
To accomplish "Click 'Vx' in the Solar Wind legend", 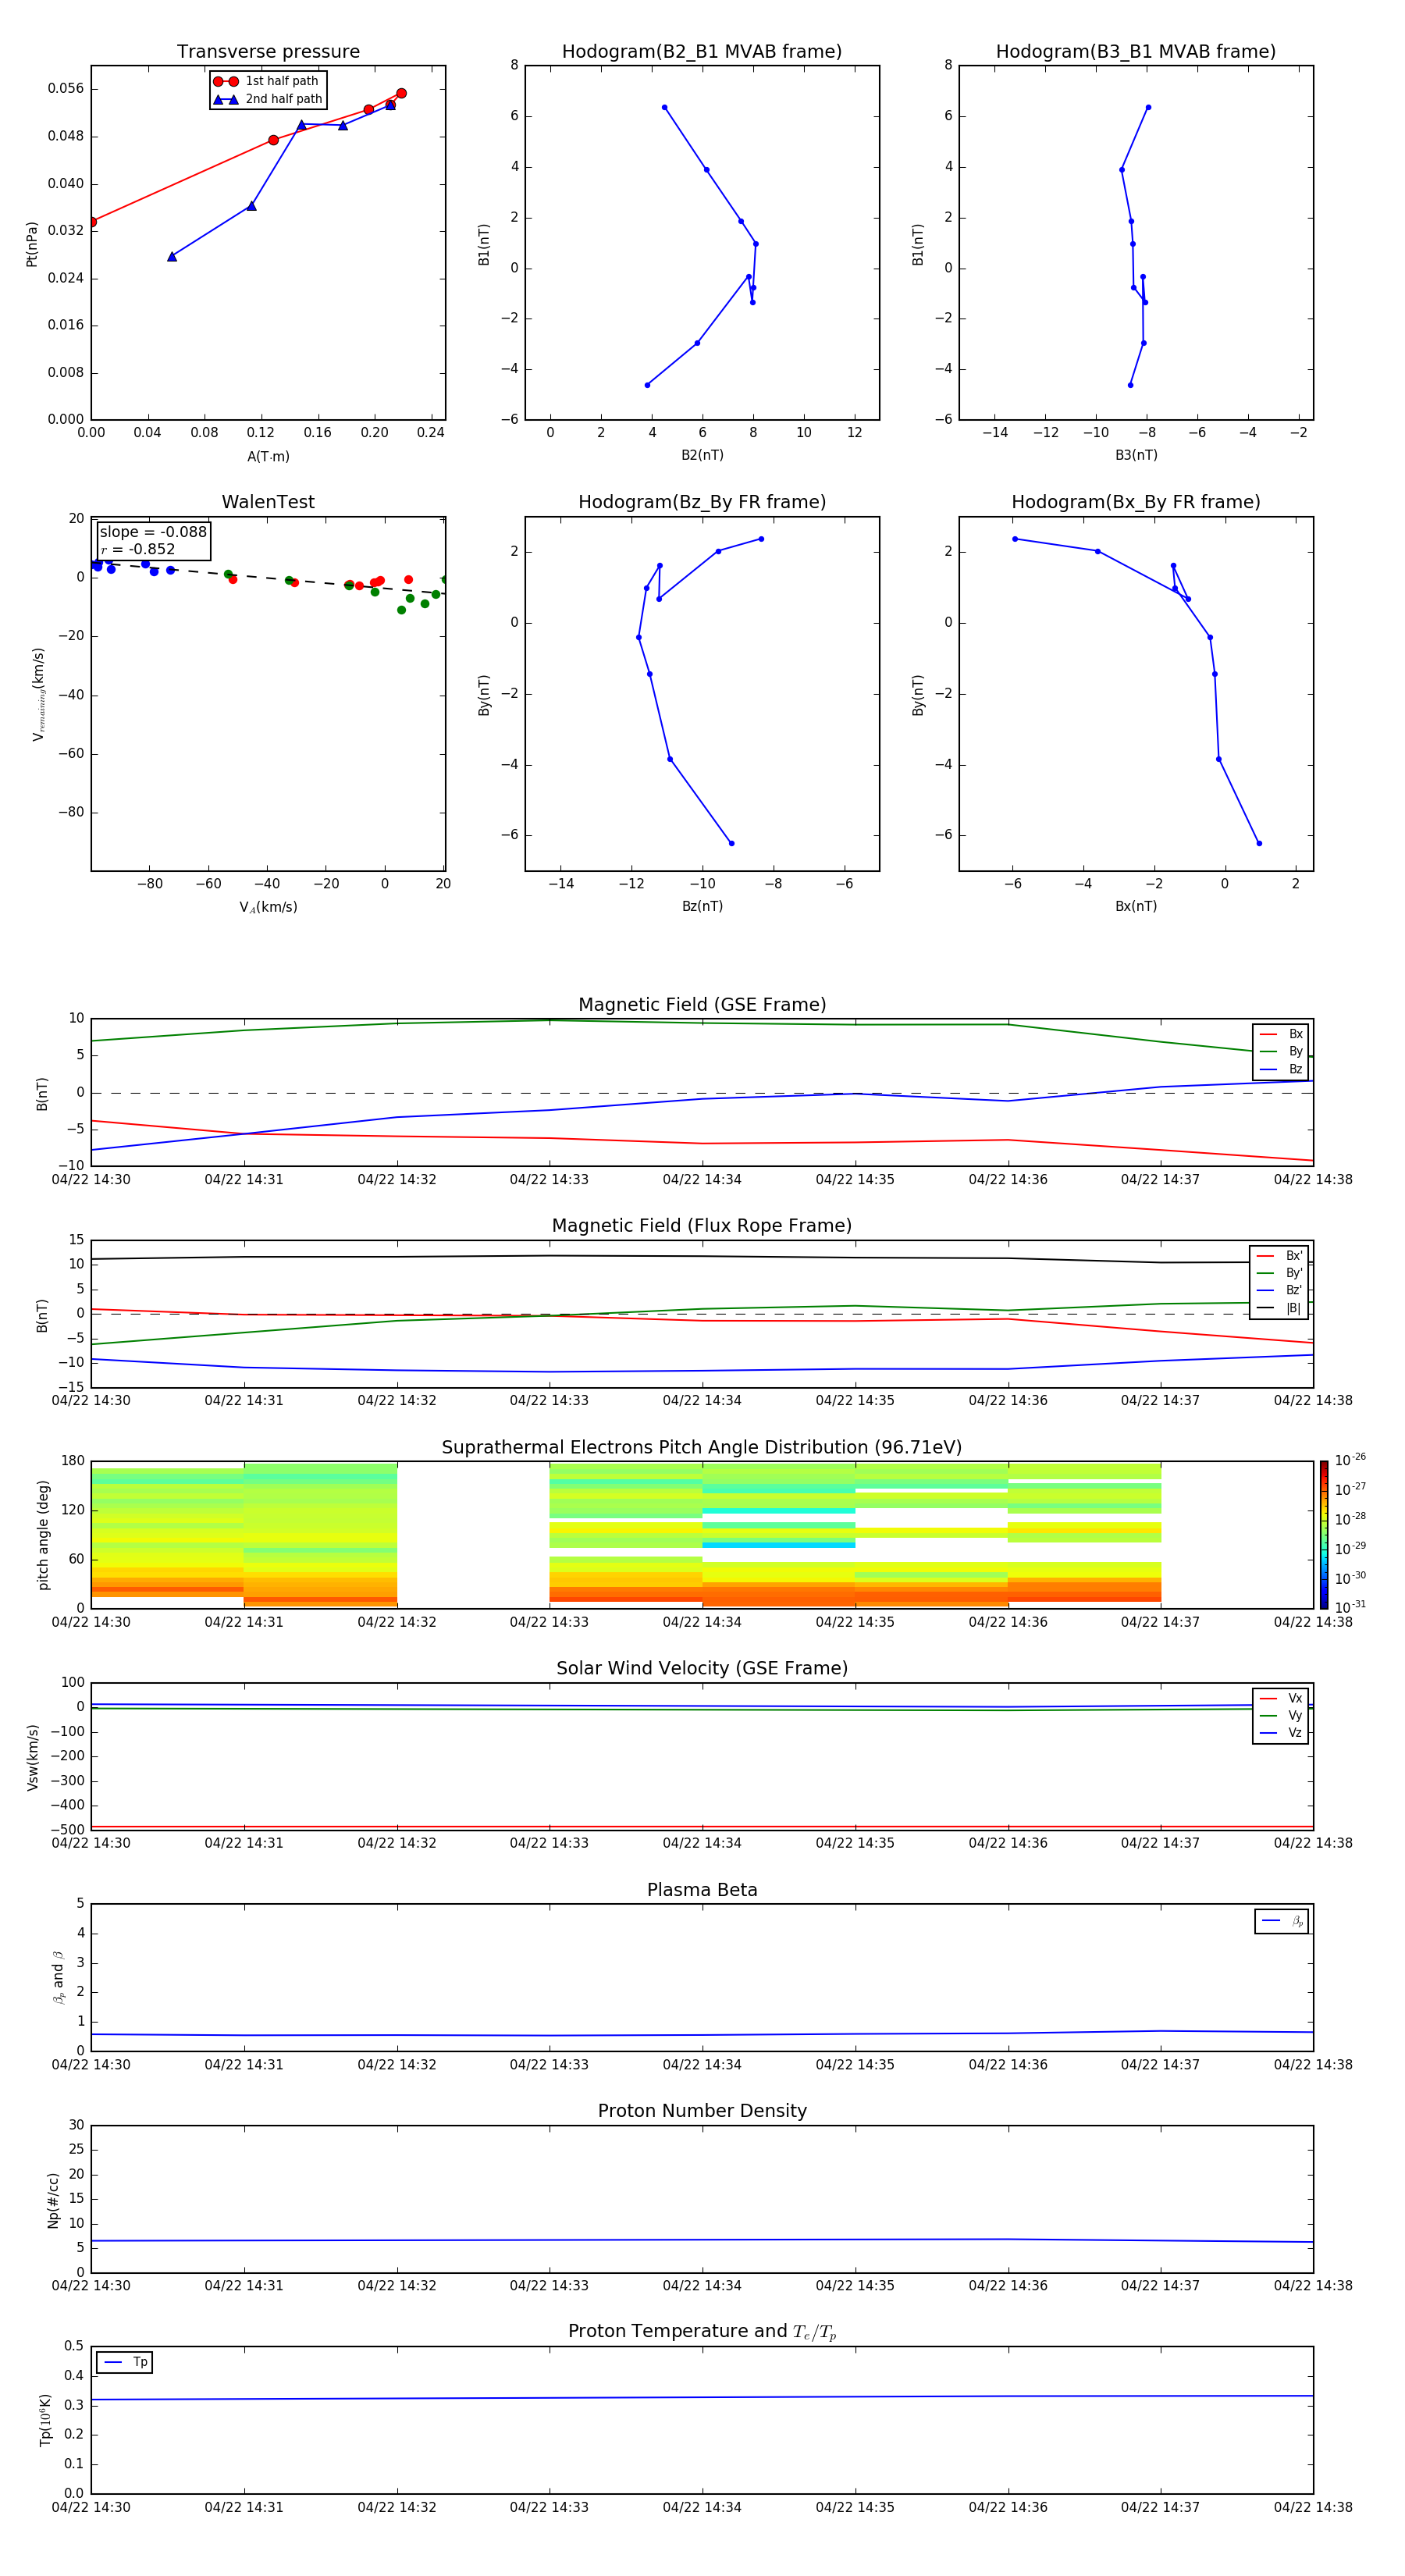I will point(1281,1699).
